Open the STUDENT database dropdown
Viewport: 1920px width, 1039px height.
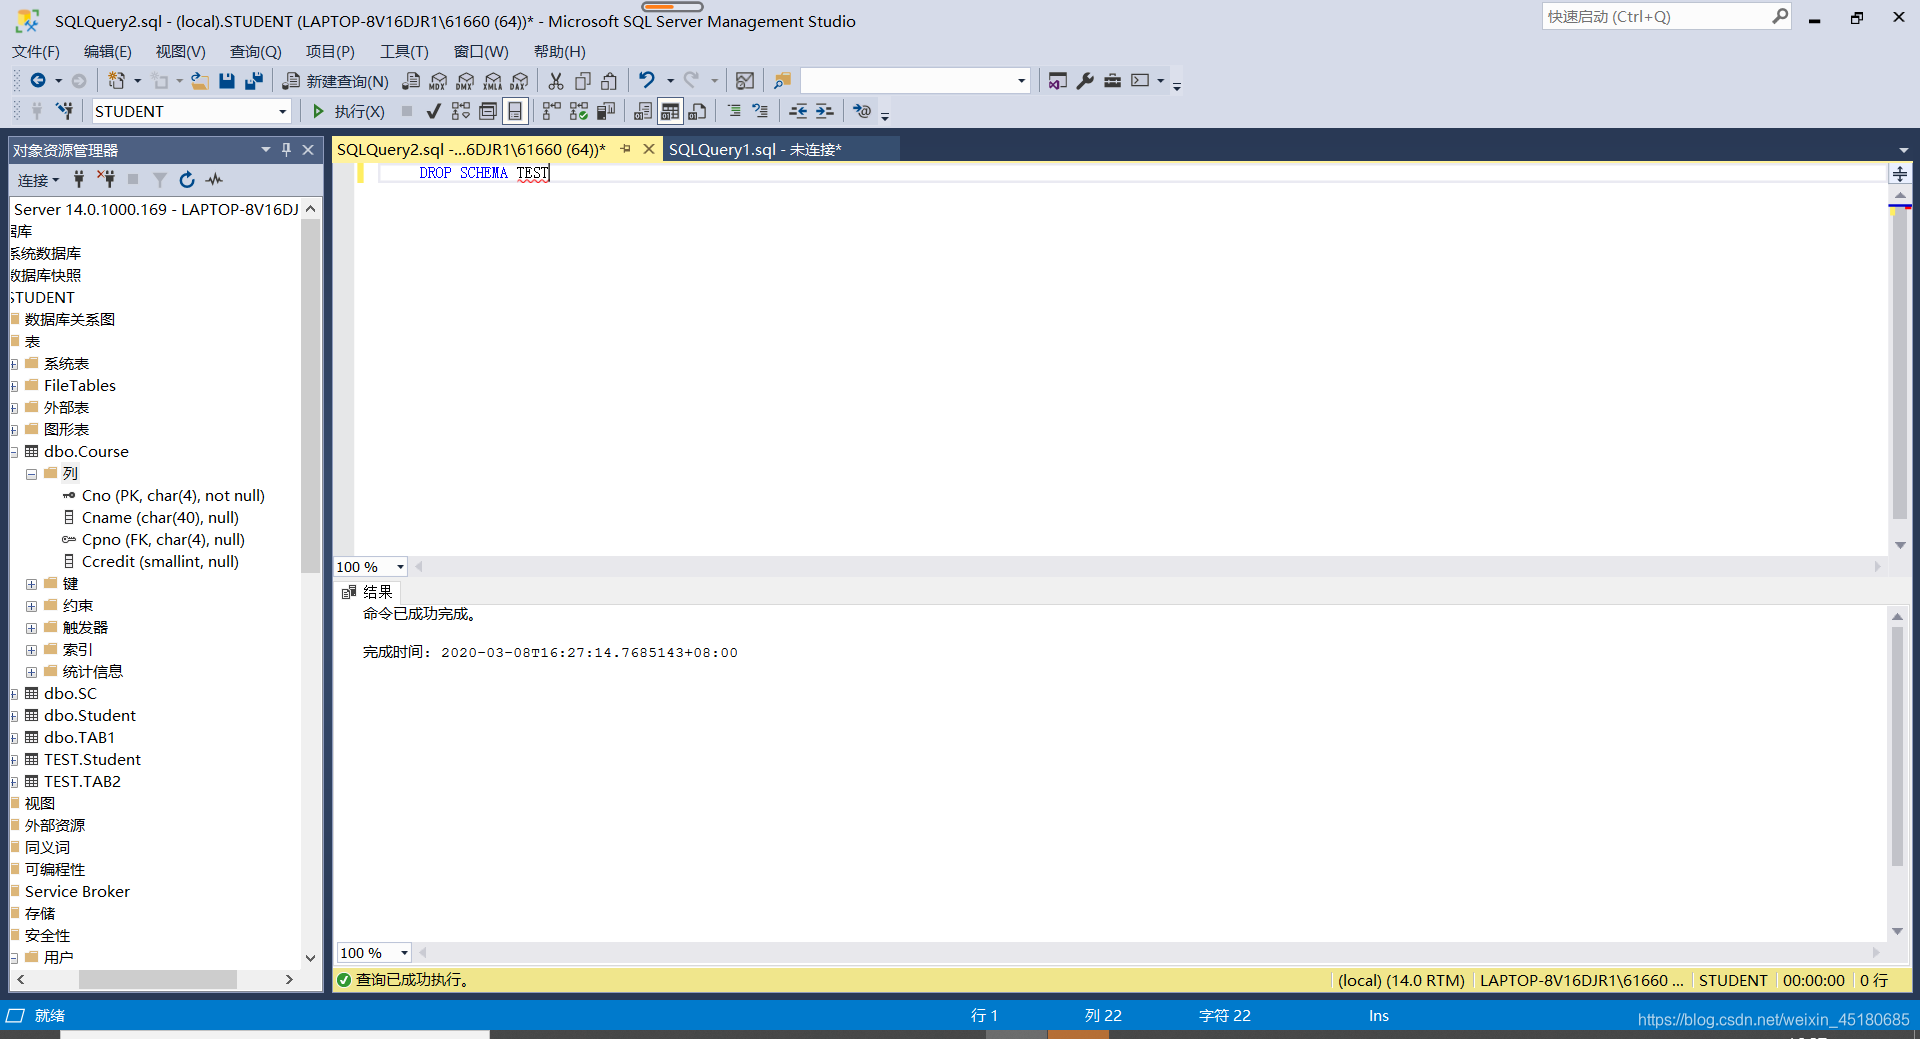point(282,111)
